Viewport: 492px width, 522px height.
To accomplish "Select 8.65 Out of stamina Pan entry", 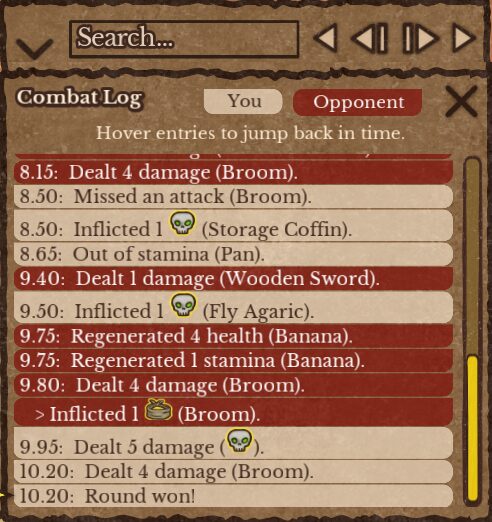I will click(233, 254).
